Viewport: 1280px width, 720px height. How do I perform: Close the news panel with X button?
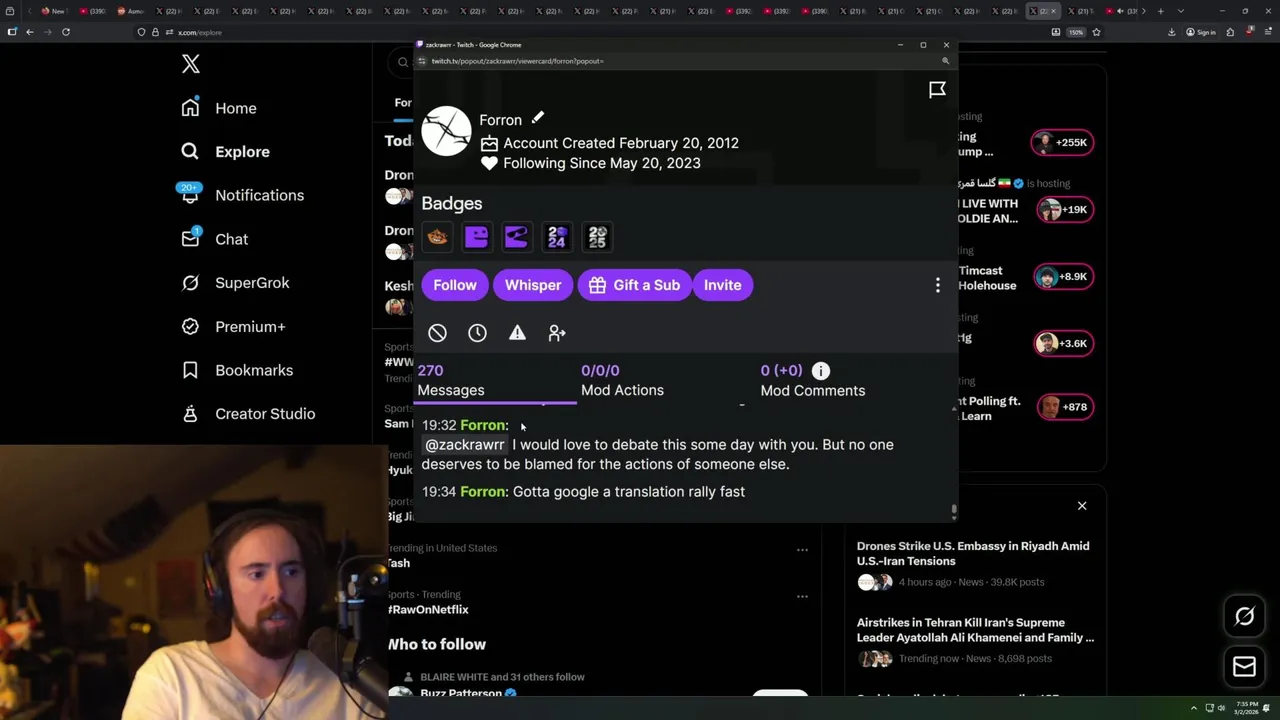click(1082, 506)
